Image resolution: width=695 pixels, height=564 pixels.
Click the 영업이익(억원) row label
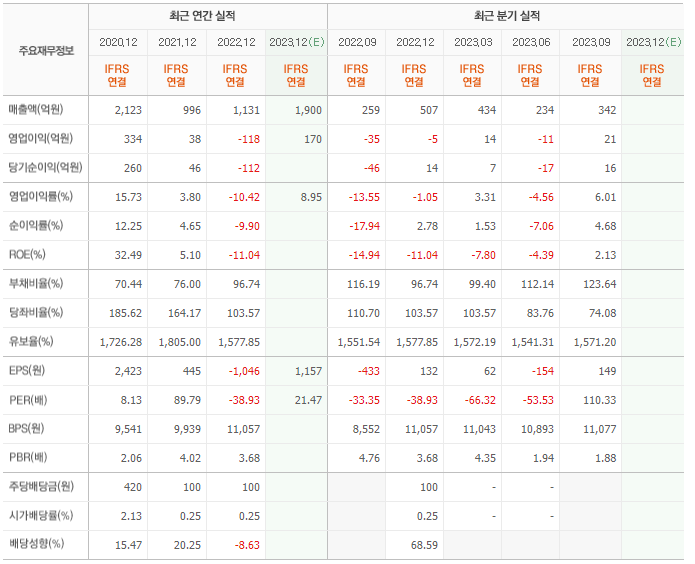click(40, 138)
